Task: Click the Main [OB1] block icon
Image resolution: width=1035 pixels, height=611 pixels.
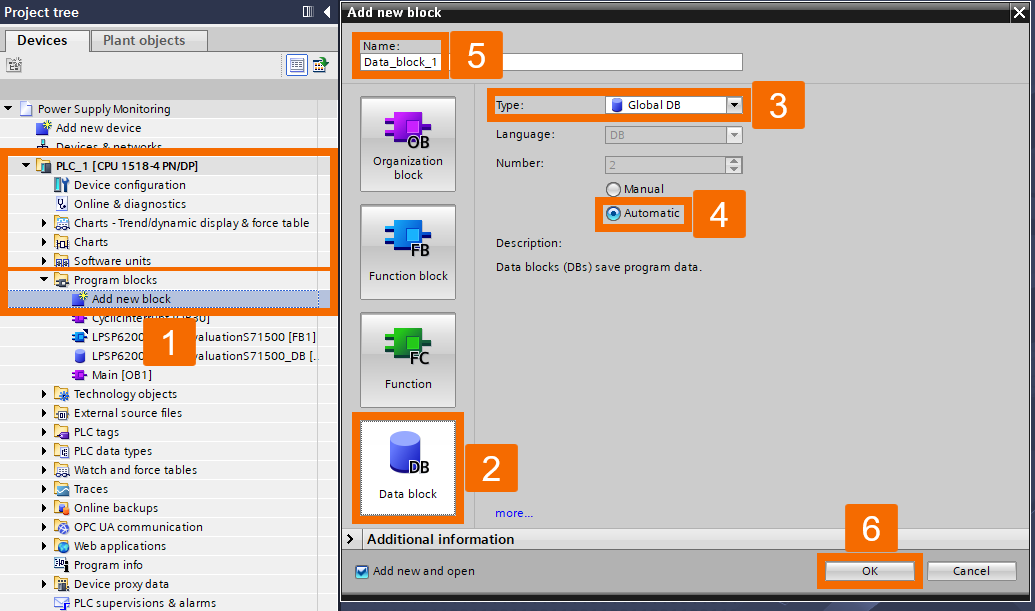Action: point(79,375)
